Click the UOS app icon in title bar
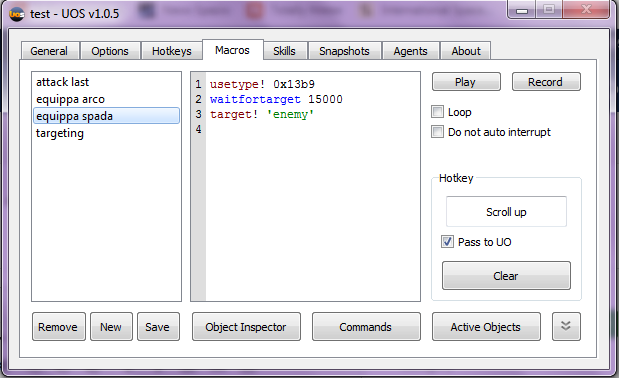This screenshot has width=619, height=378. pyautogui.click(x=16, y=14)
